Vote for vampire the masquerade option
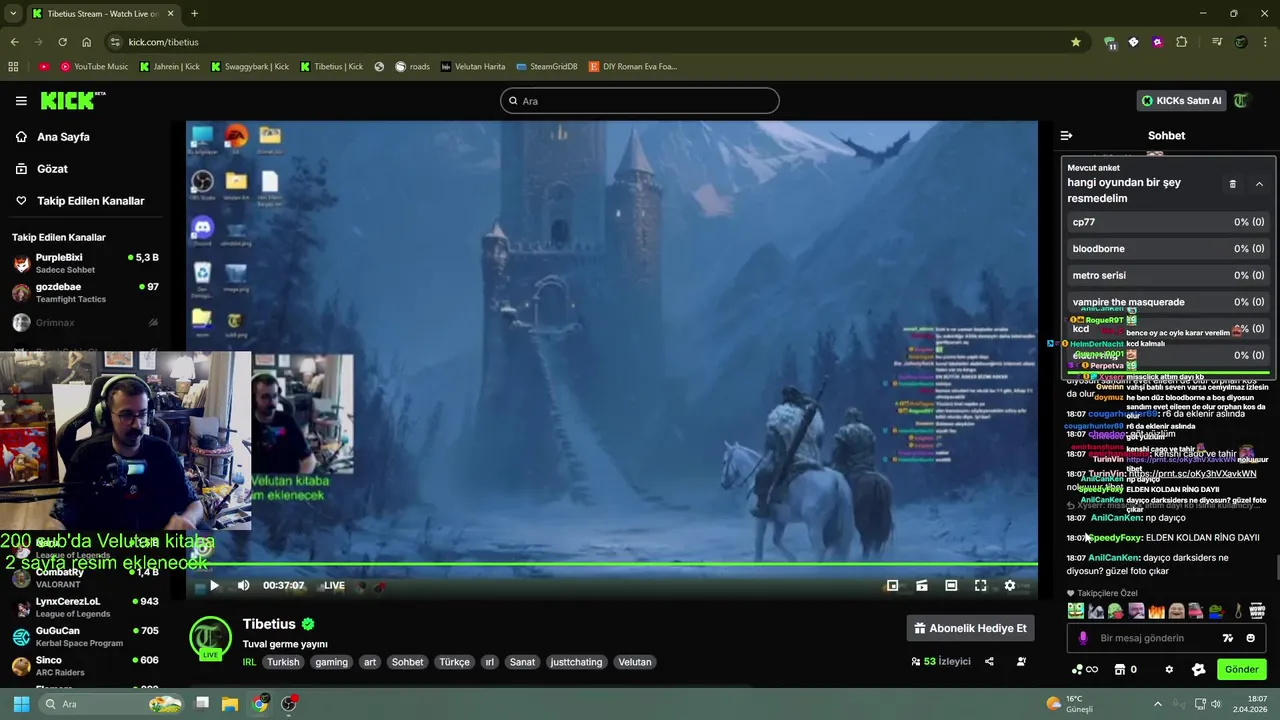 coord(1168,302)
